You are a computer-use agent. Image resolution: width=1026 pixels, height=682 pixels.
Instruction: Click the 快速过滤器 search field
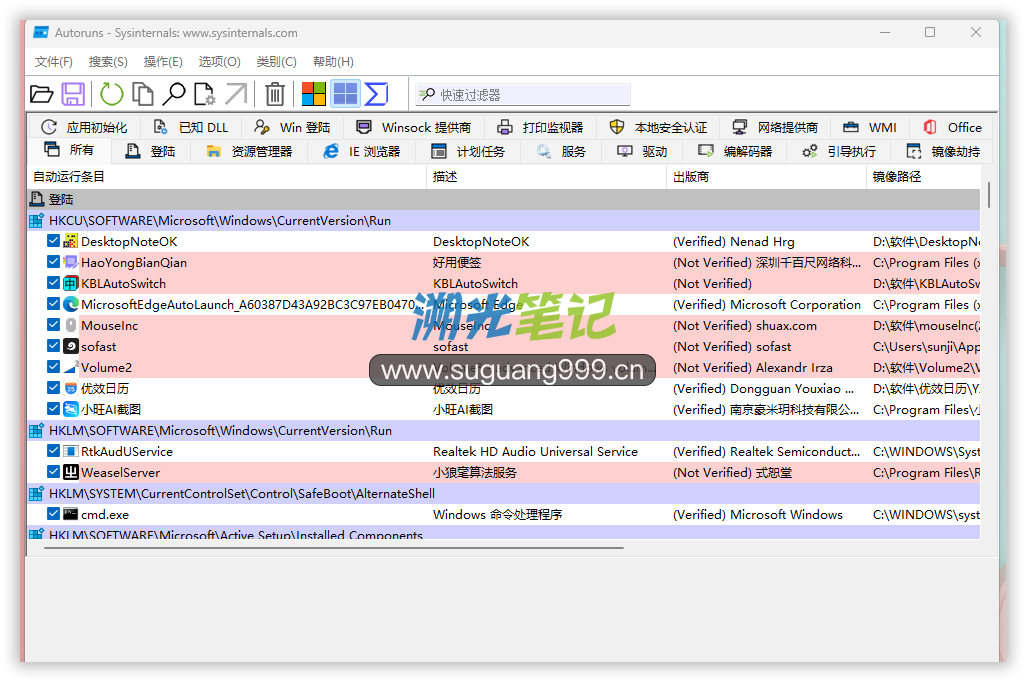[x=523, y=95]
